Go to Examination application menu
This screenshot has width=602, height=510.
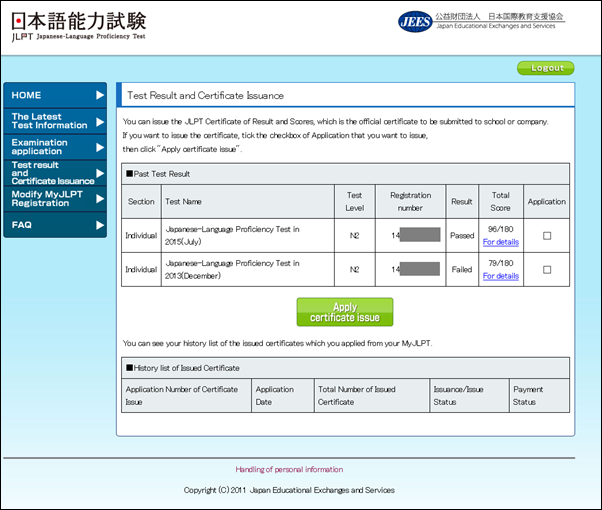tap(55, 147)
